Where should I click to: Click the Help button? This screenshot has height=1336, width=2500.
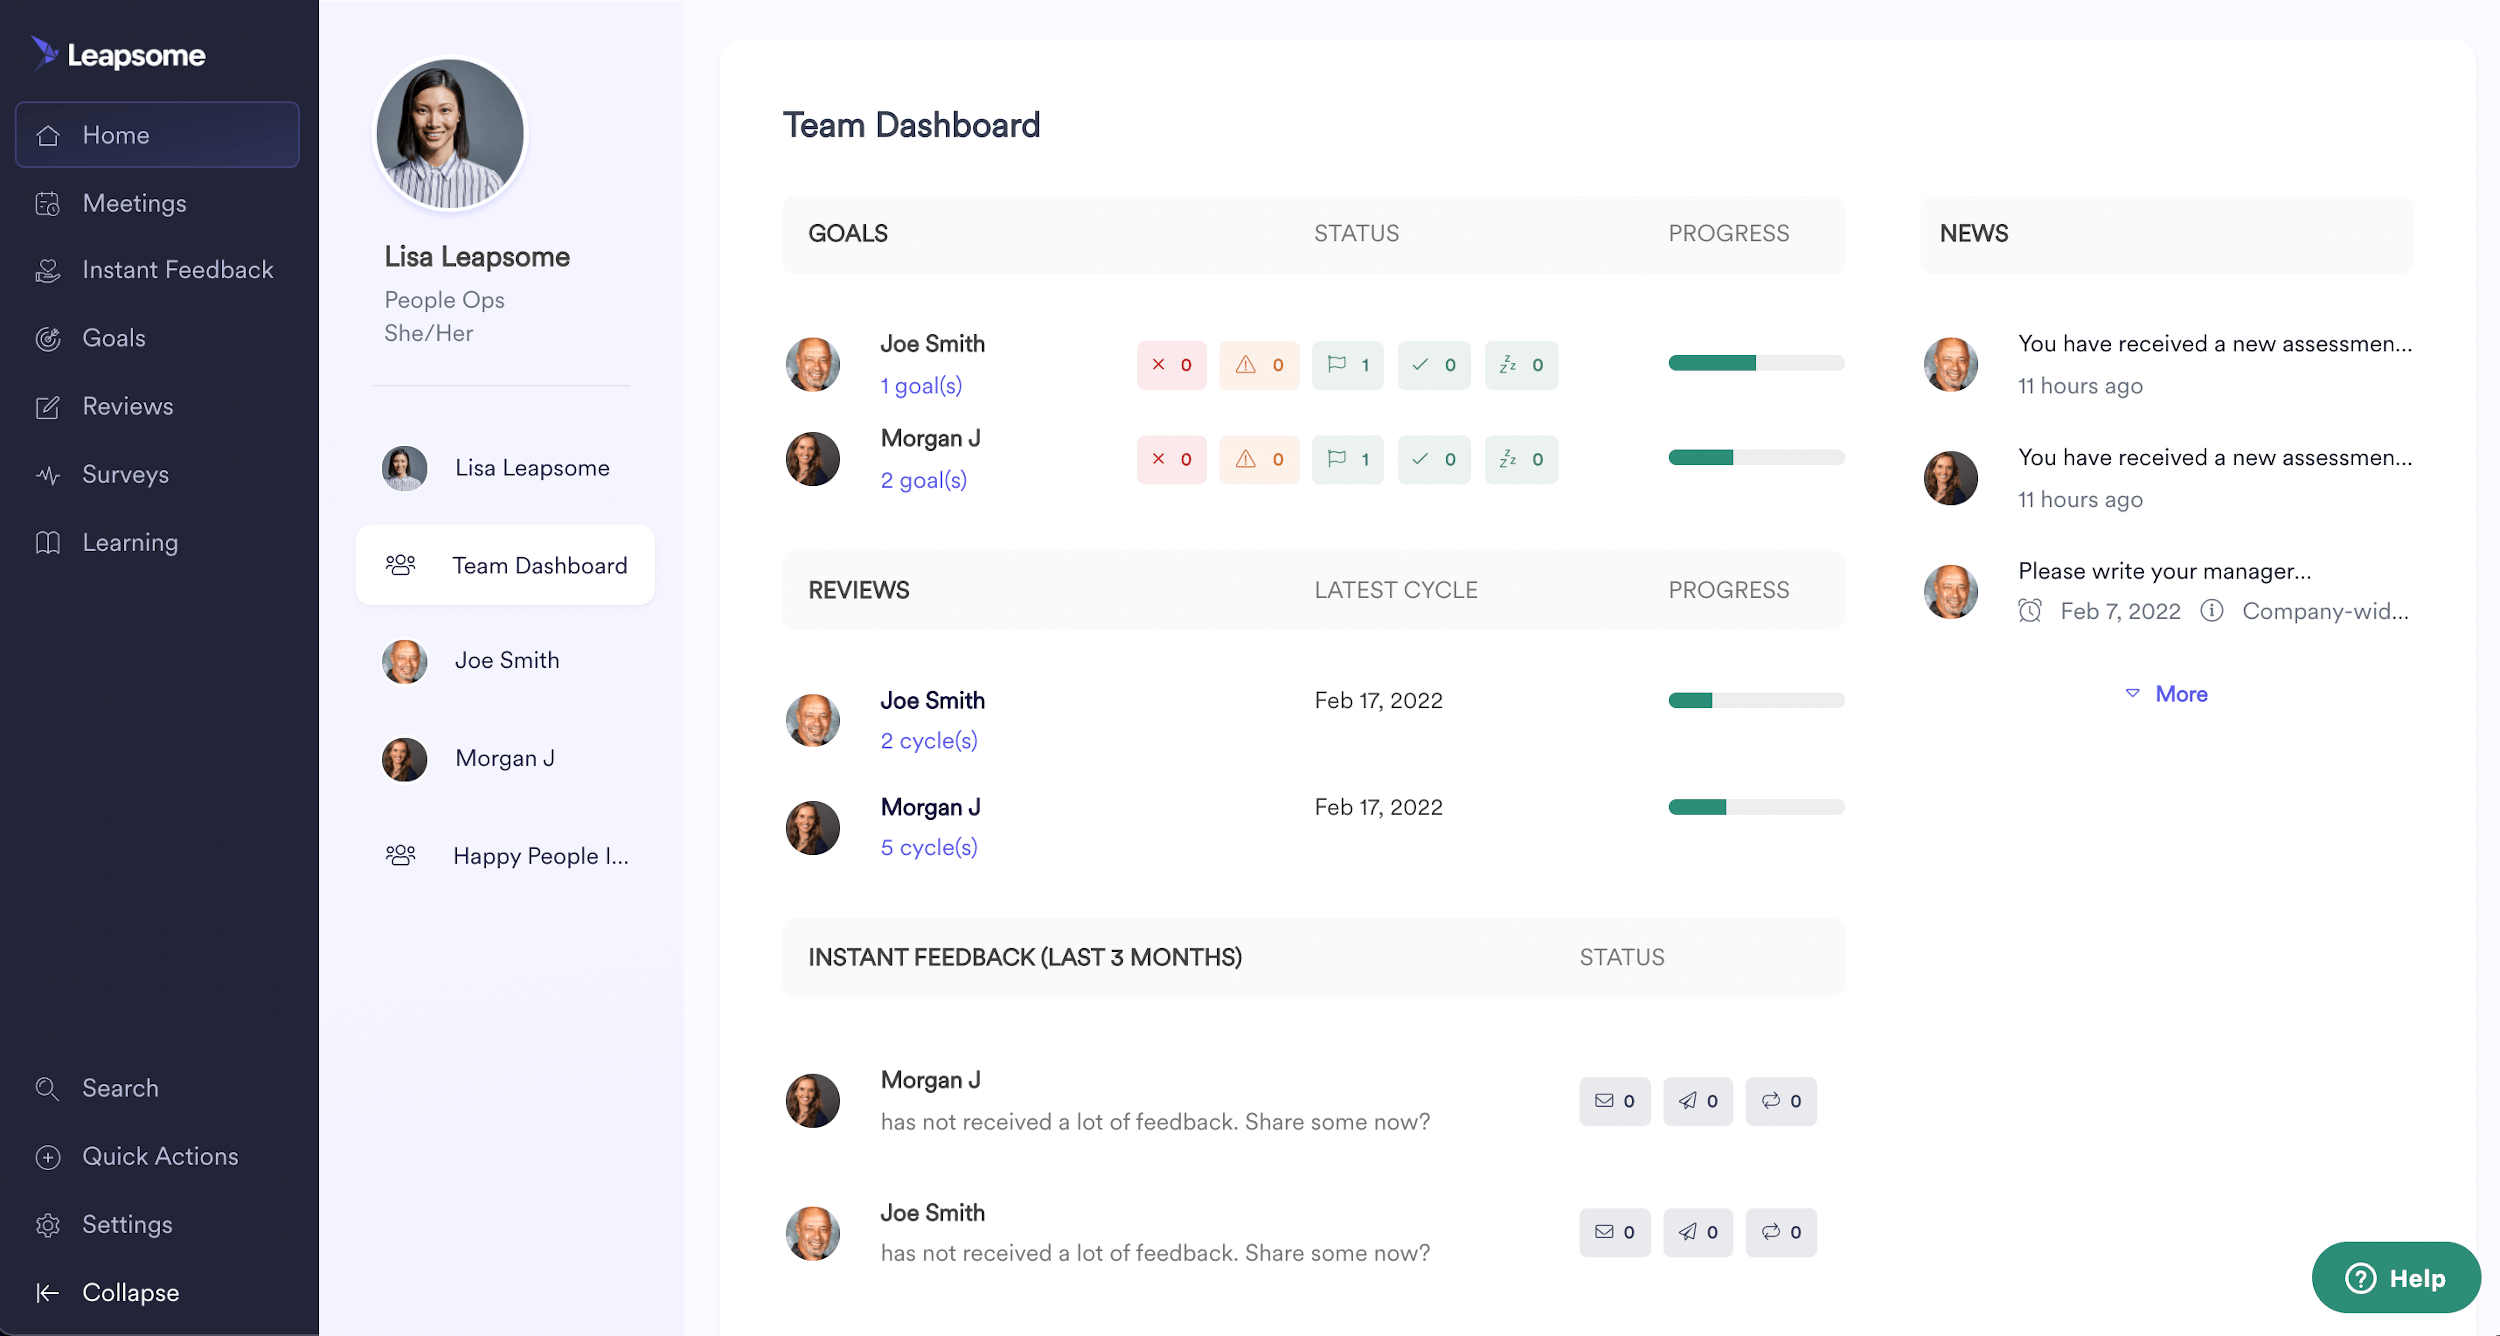(2395, 1278)
